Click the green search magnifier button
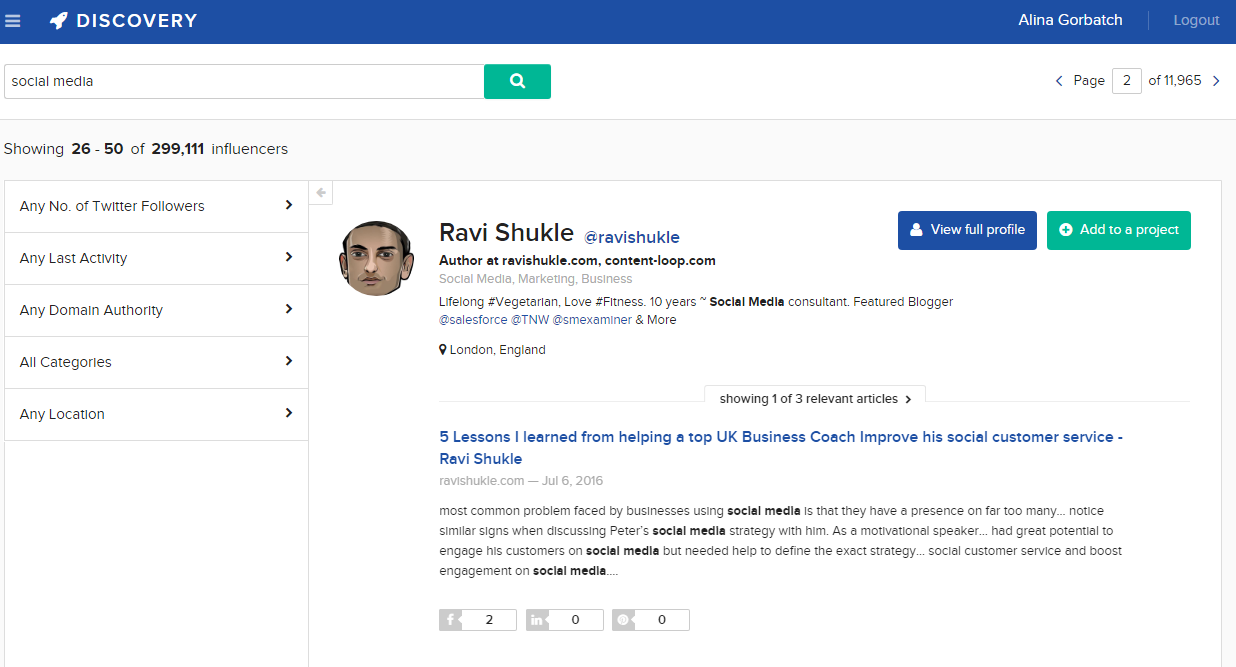The image size is (1236, 667). click(x=517, y=82)
